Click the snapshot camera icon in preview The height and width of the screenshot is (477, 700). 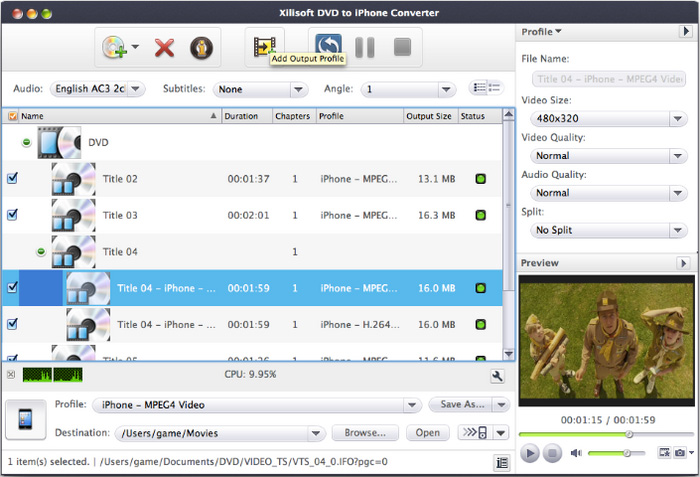(680, 453)
